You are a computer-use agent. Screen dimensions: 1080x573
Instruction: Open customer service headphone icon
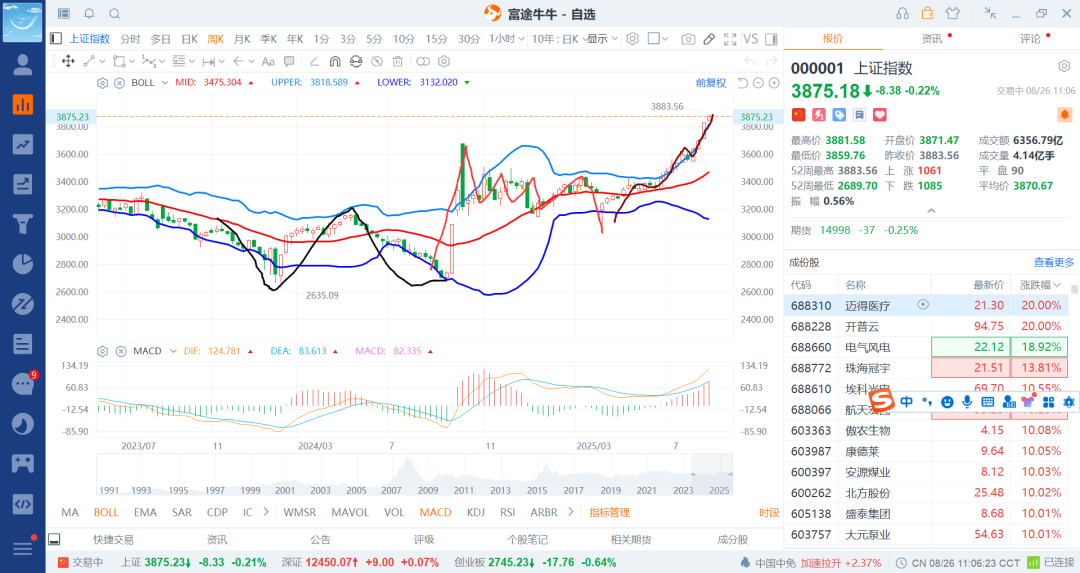(903, 13)
